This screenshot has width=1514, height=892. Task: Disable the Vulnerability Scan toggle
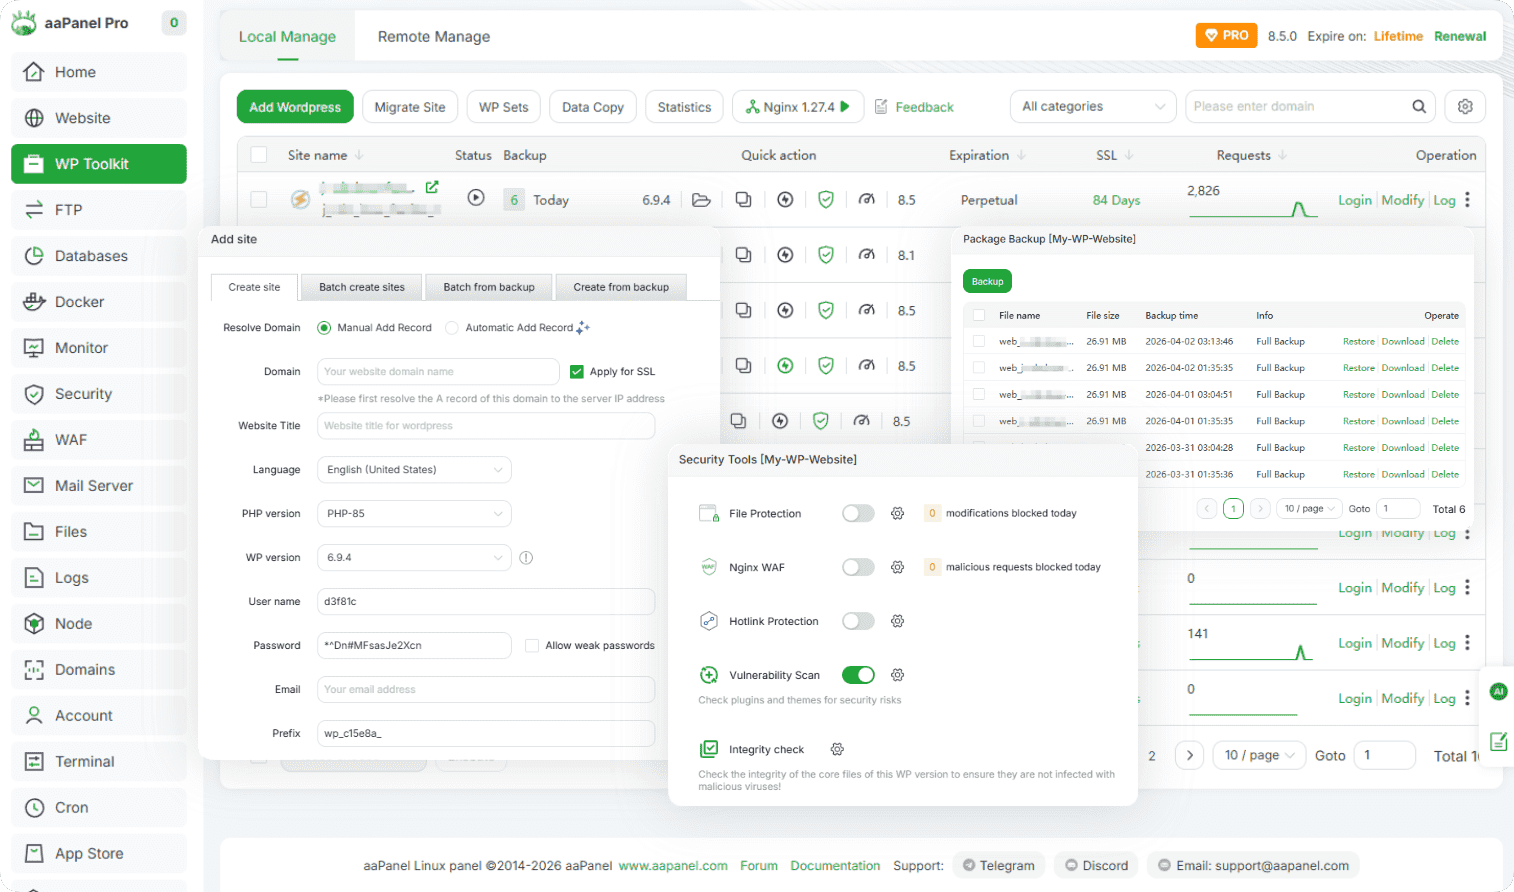(858, 675)
